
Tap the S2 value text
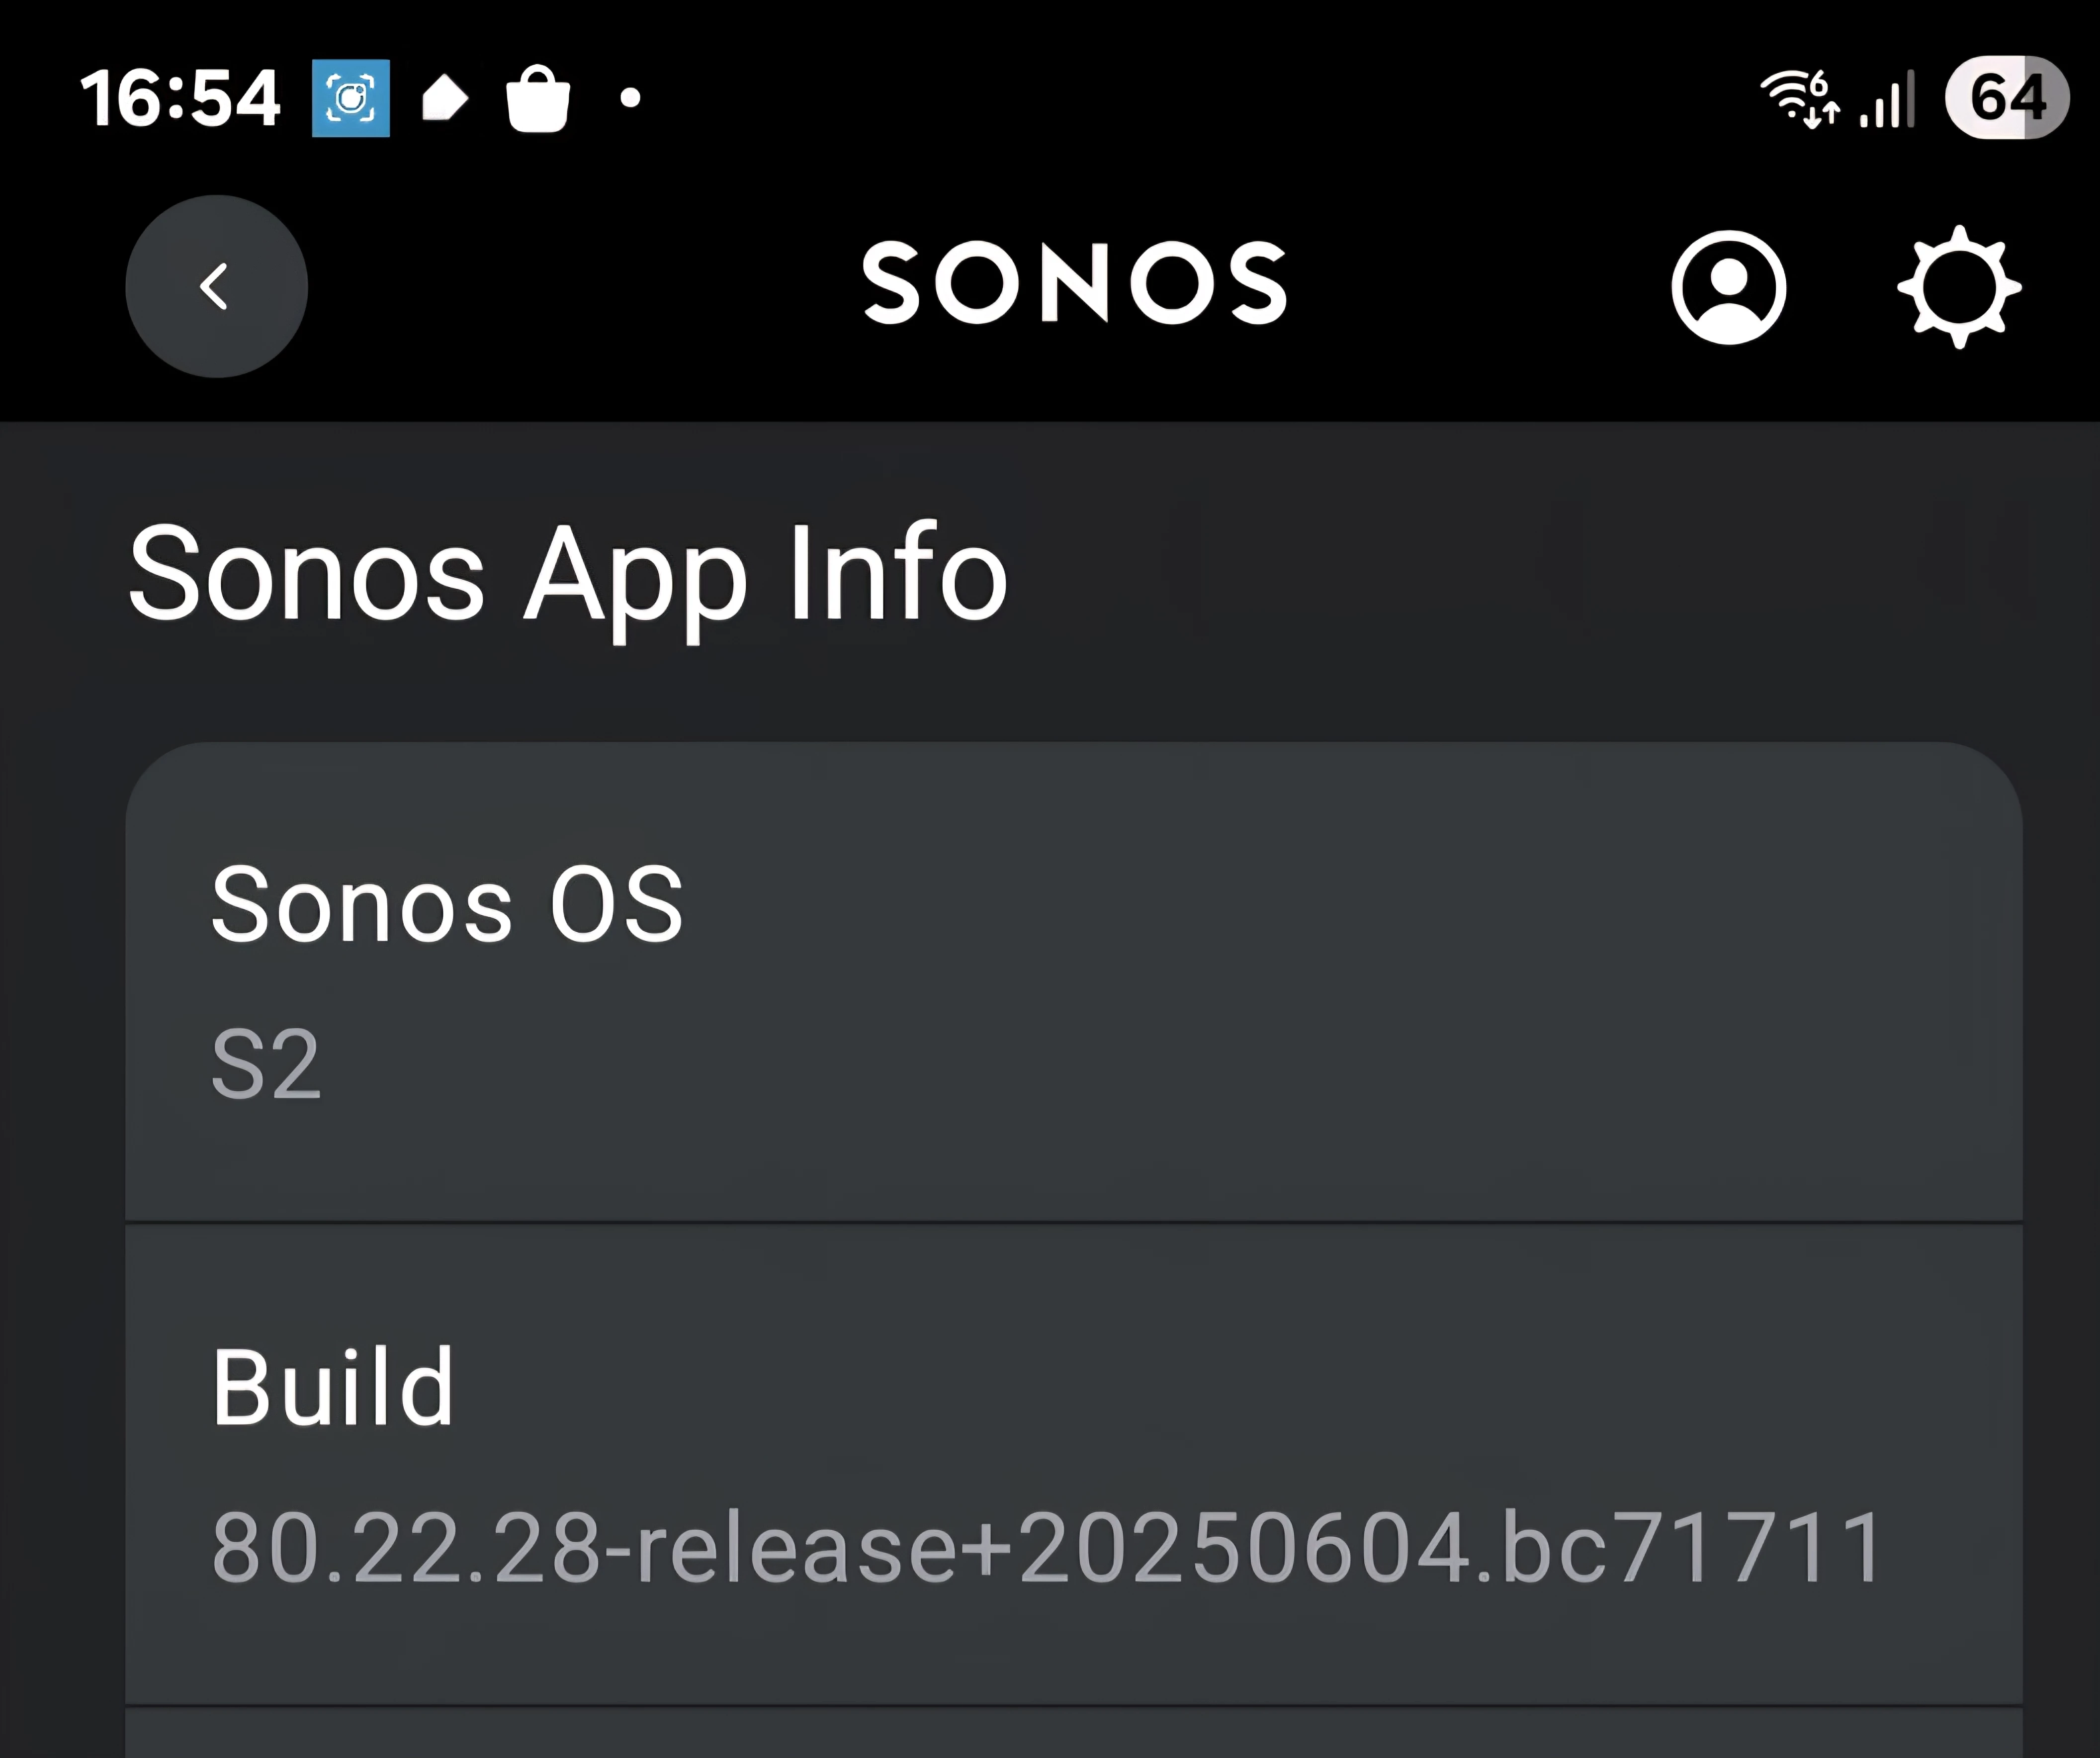tap(266, 1065)
